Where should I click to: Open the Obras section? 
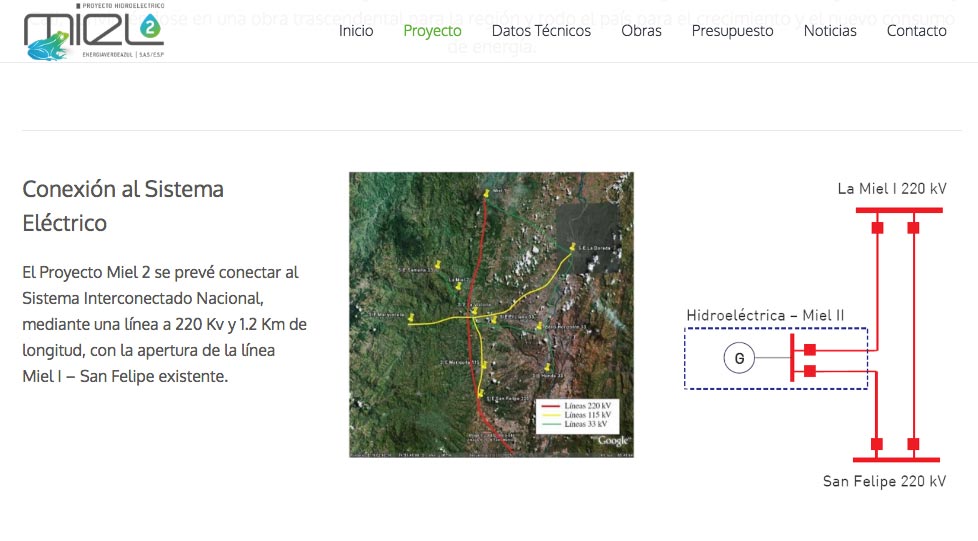[641, 31]
